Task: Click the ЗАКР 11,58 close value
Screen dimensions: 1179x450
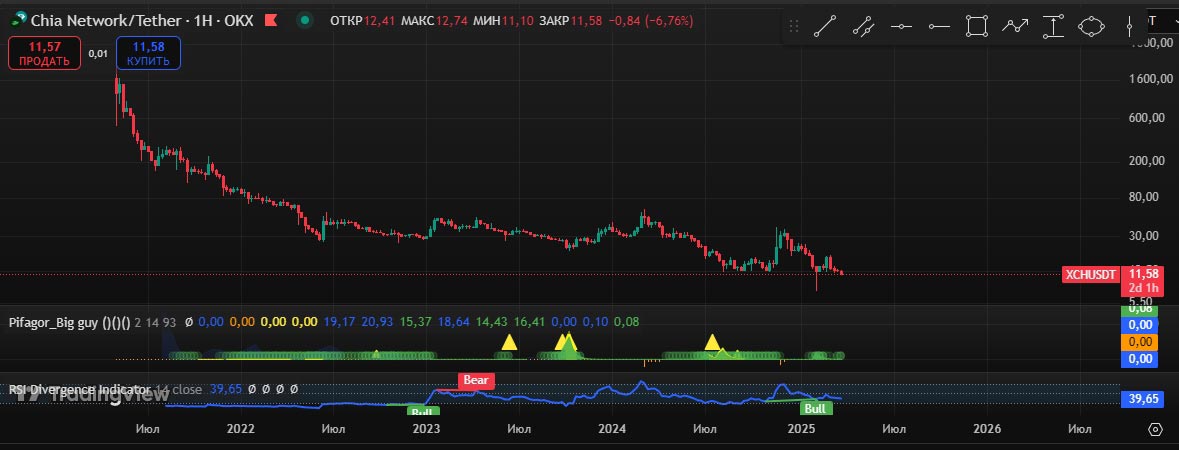Action: (569, 20)
